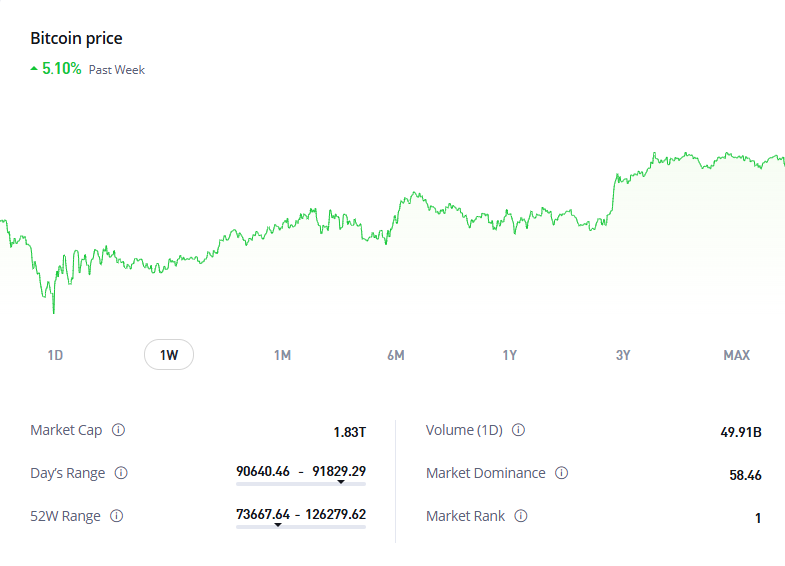Click the Volume (1D) label
This screenshot has width=785, height=566.
point(464,430)
